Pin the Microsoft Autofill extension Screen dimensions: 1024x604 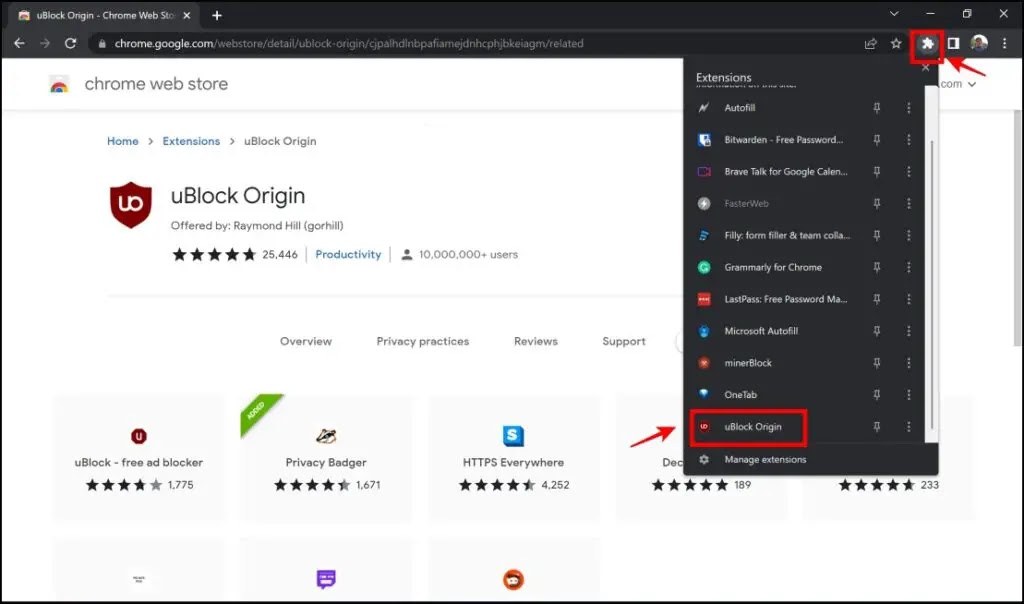(876, 331)
